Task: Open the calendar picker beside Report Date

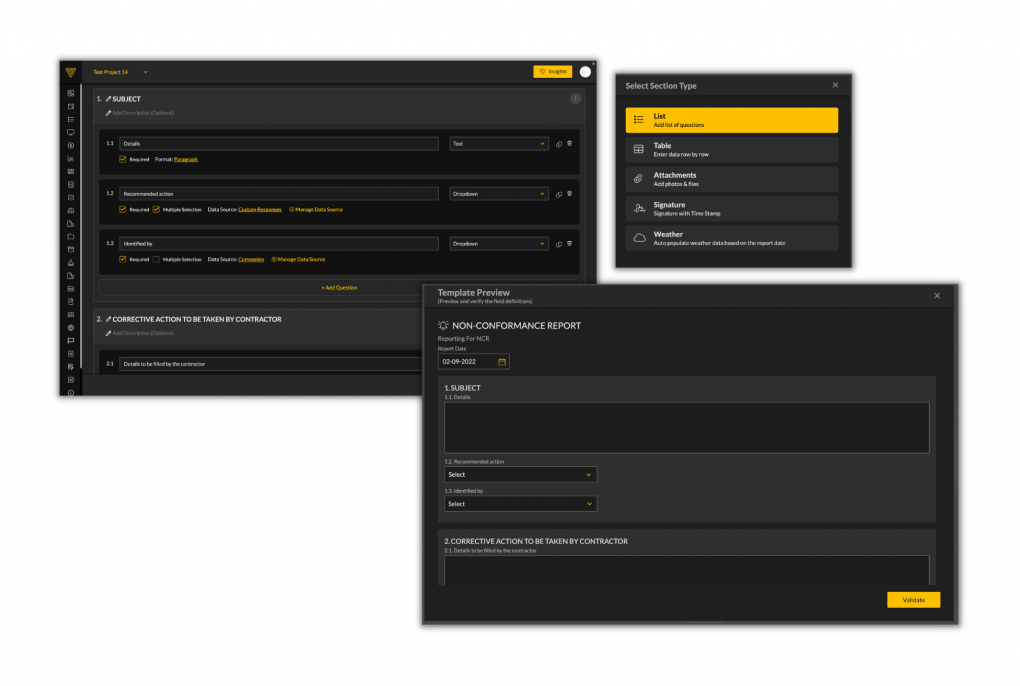Action: coord(502,361)
